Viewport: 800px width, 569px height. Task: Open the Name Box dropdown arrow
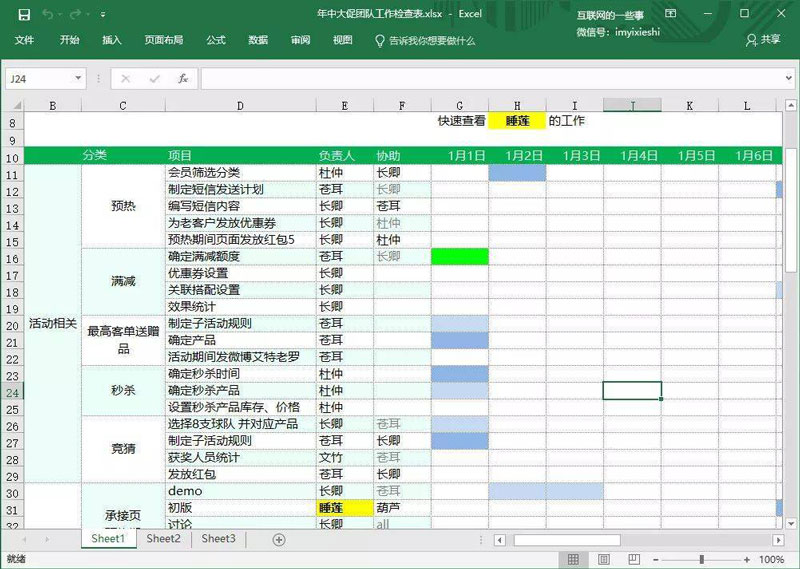tap(79, 78)
